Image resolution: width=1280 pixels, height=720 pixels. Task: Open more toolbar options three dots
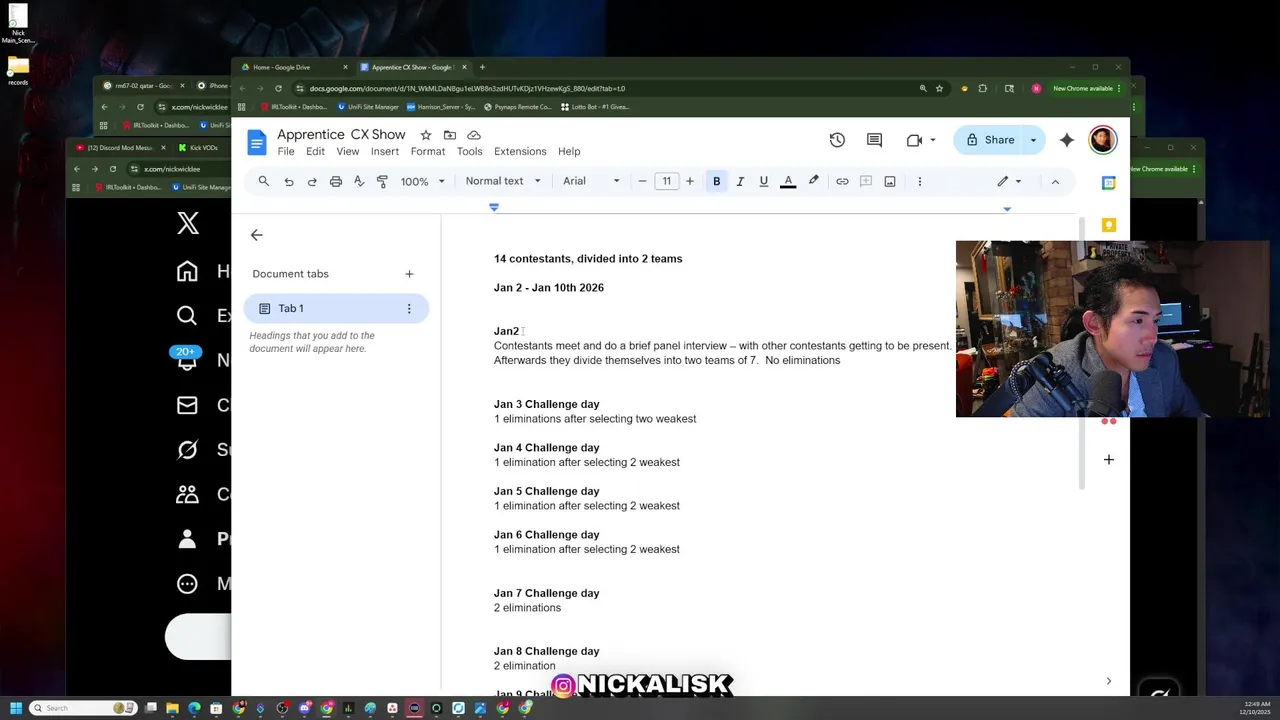click(920, 181)
